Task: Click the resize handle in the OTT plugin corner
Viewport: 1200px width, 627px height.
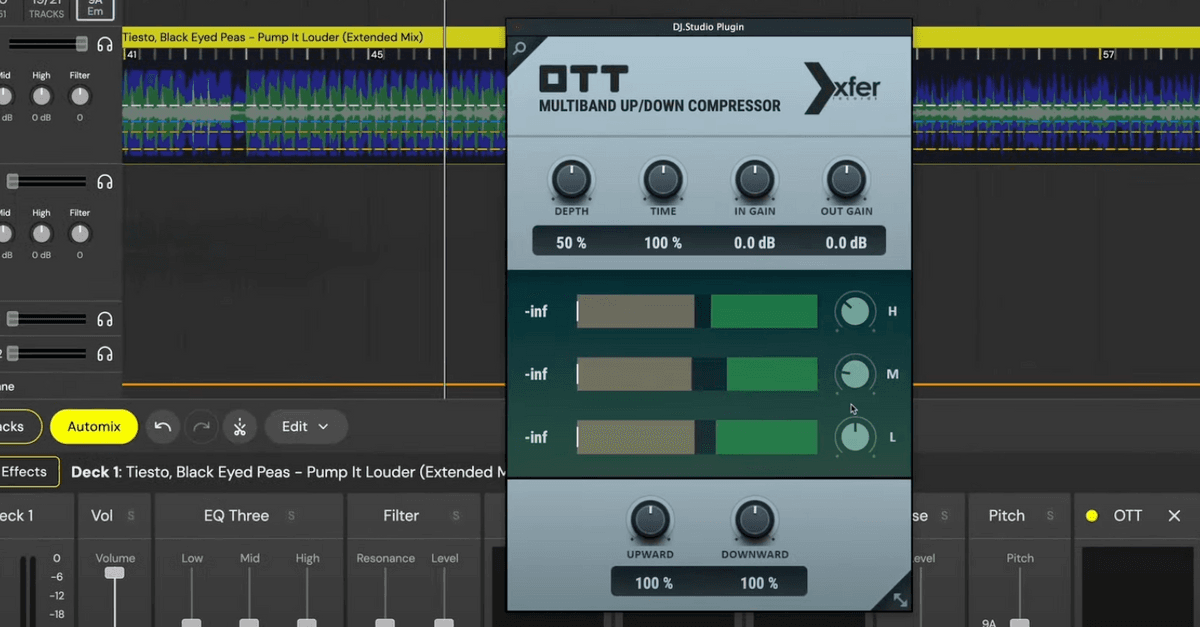Action: [x=899, y=599]
